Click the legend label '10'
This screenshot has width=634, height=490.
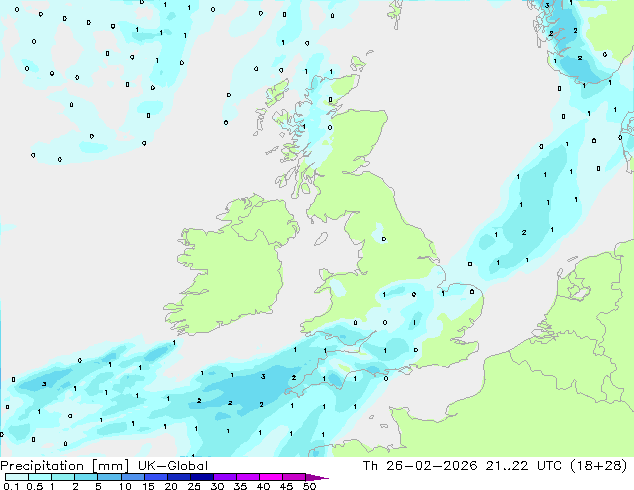pos(125,486)
